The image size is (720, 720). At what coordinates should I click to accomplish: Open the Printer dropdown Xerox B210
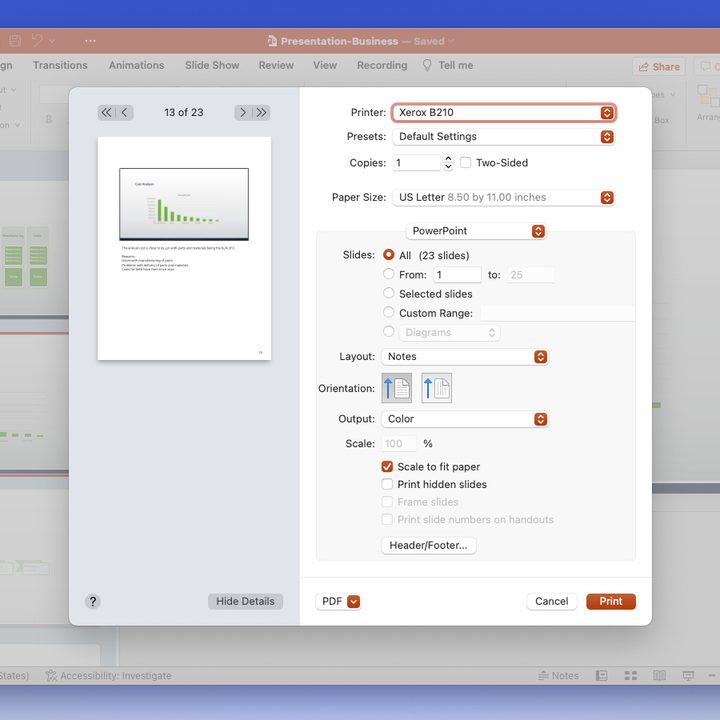point(503,112)
